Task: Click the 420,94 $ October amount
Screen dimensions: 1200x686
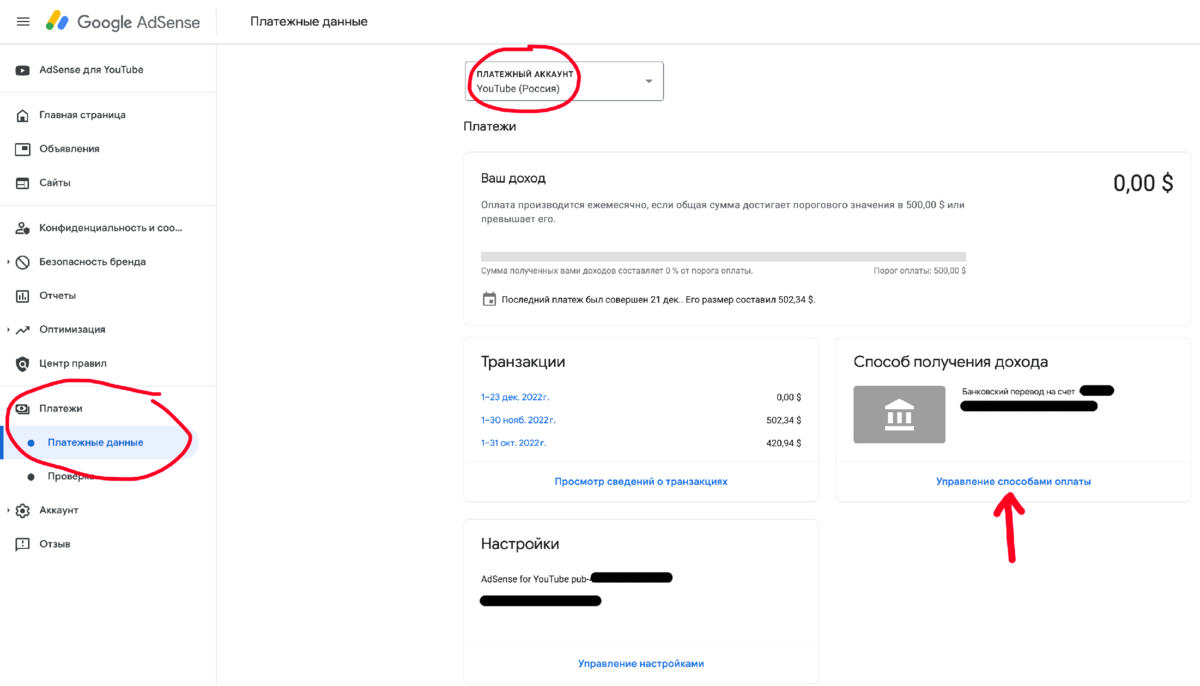Action: tap(783, 443)
